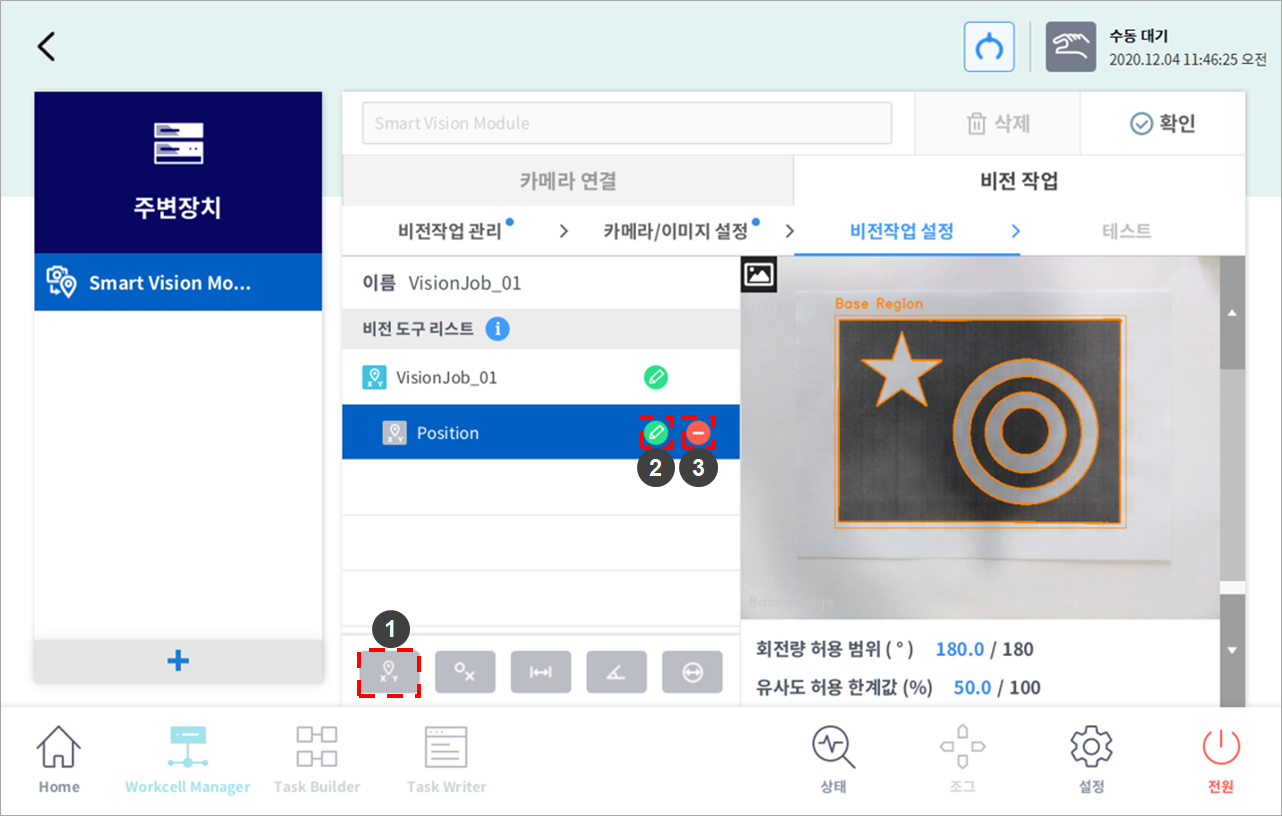Image resolution: width=1282 pixels, height=816 pixels.
Task: Select the diameter measurement tool icon
Action: click(692, 673)
